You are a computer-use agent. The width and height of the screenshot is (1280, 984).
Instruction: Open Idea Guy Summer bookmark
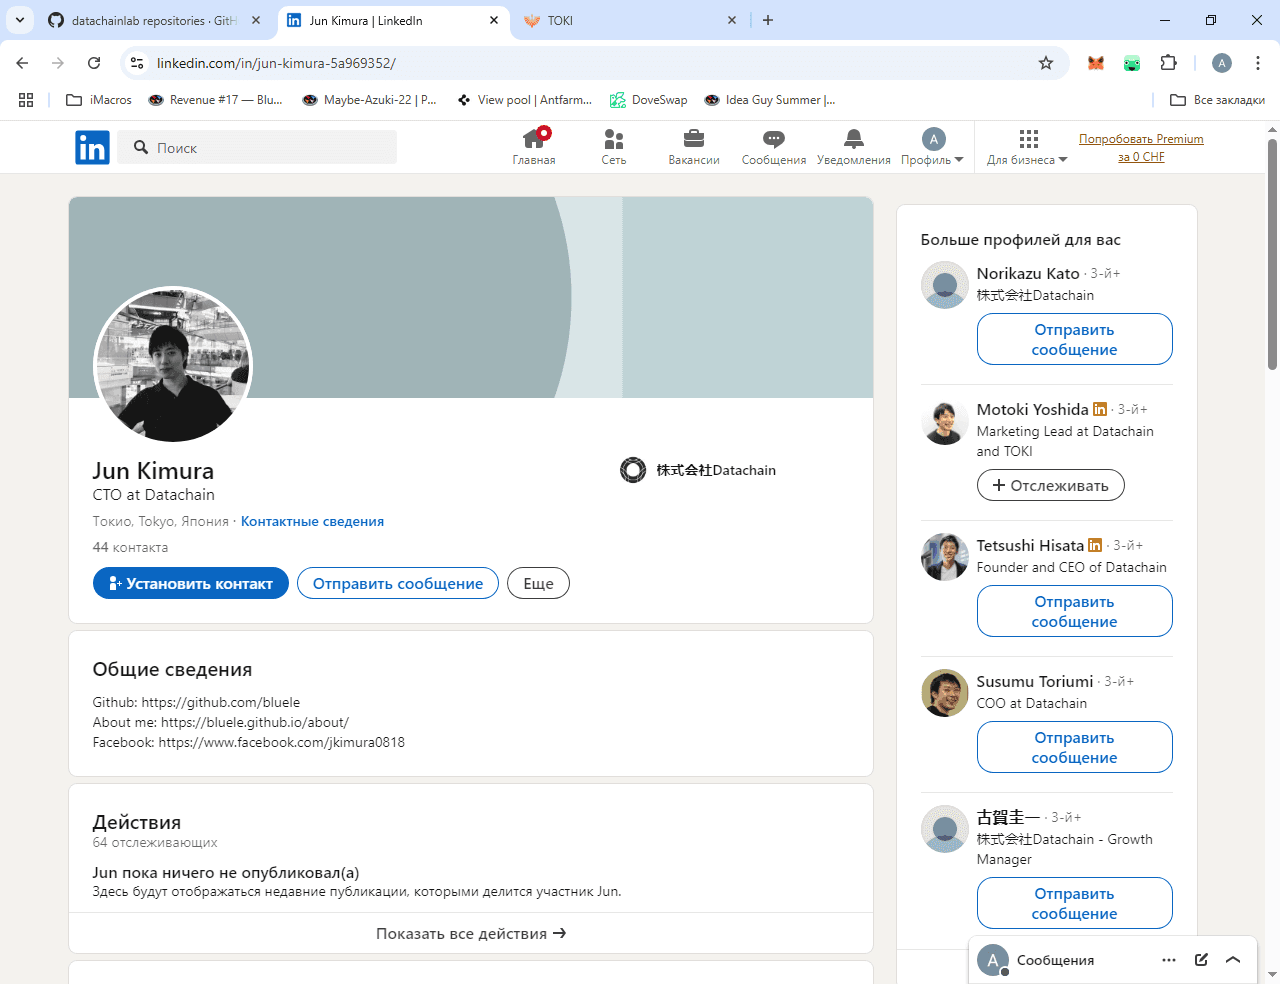(x=769, y=100)
